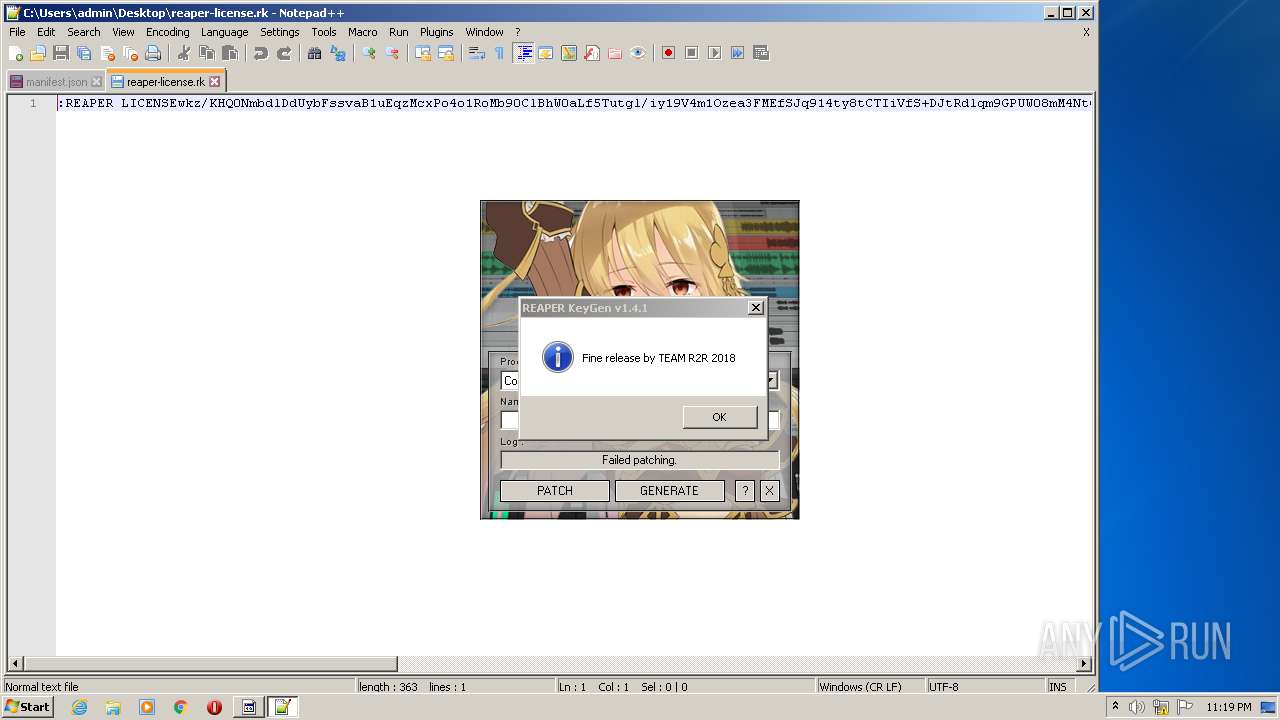The width and height of the screenshot is (1280, 720).
Task: Click the GENERATE button
Action: (669, 490)
